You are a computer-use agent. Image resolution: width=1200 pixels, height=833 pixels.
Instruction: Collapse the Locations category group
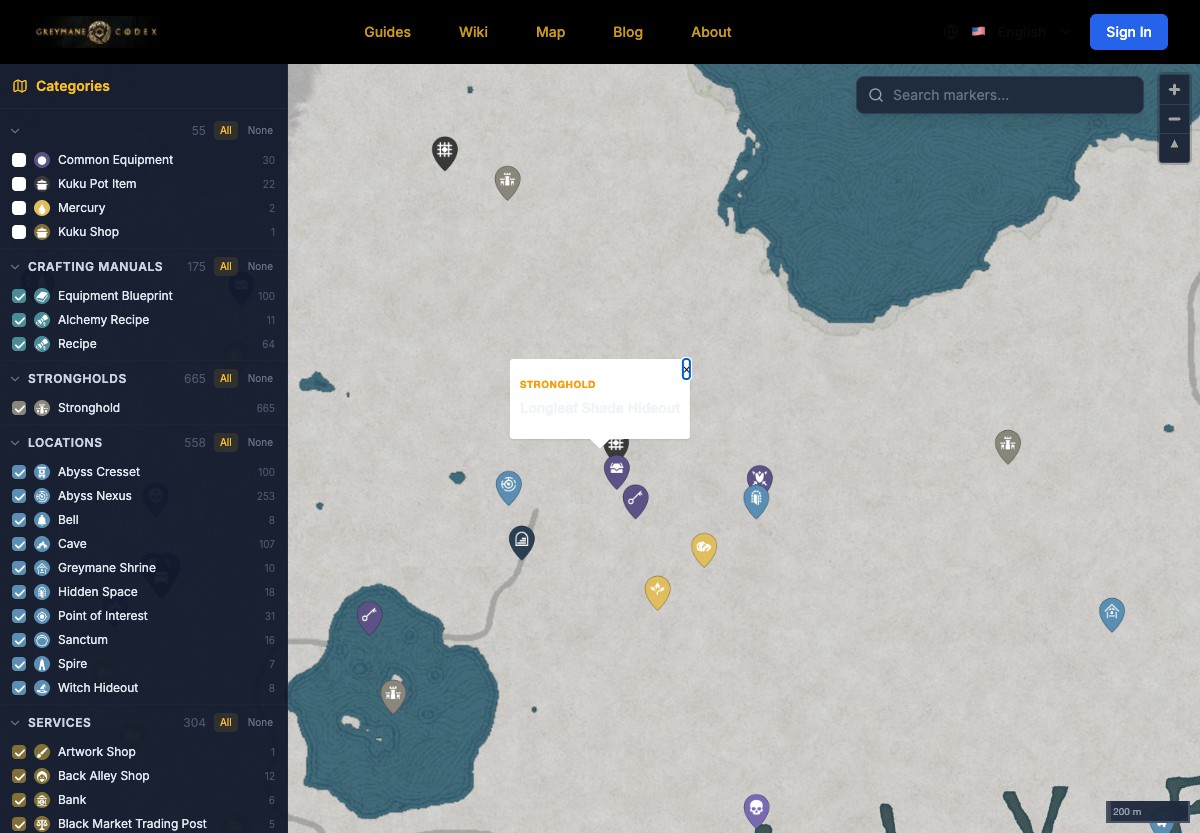point(15,443)
